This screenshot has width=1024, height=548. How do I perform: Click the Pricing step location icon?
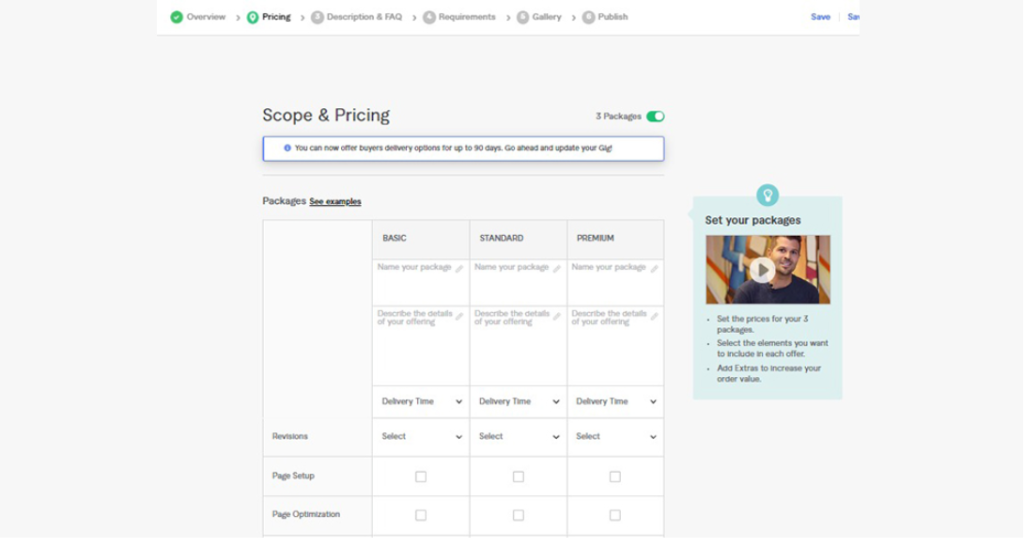pos(253,17)
